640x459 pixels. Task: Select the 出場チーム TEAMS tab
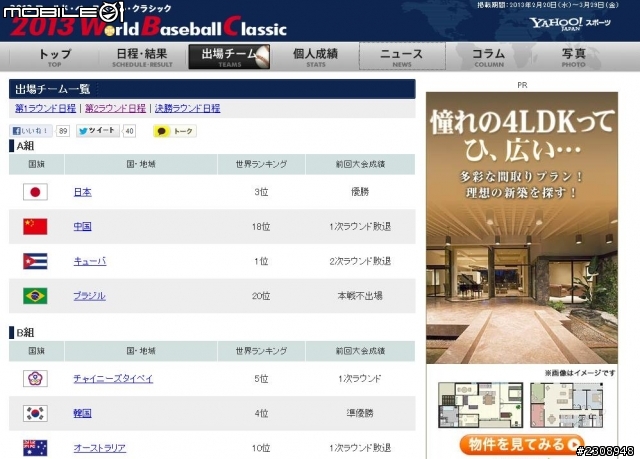pos(229,57)
